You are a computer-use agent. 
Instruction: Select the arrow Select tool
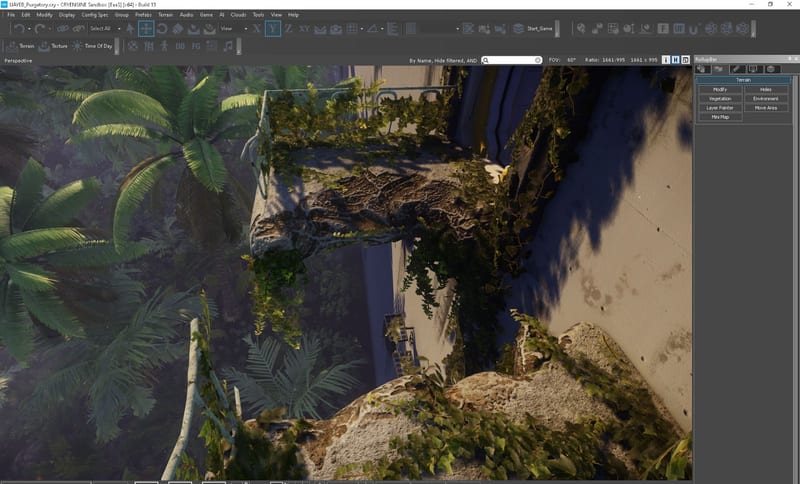pos(131,29)
